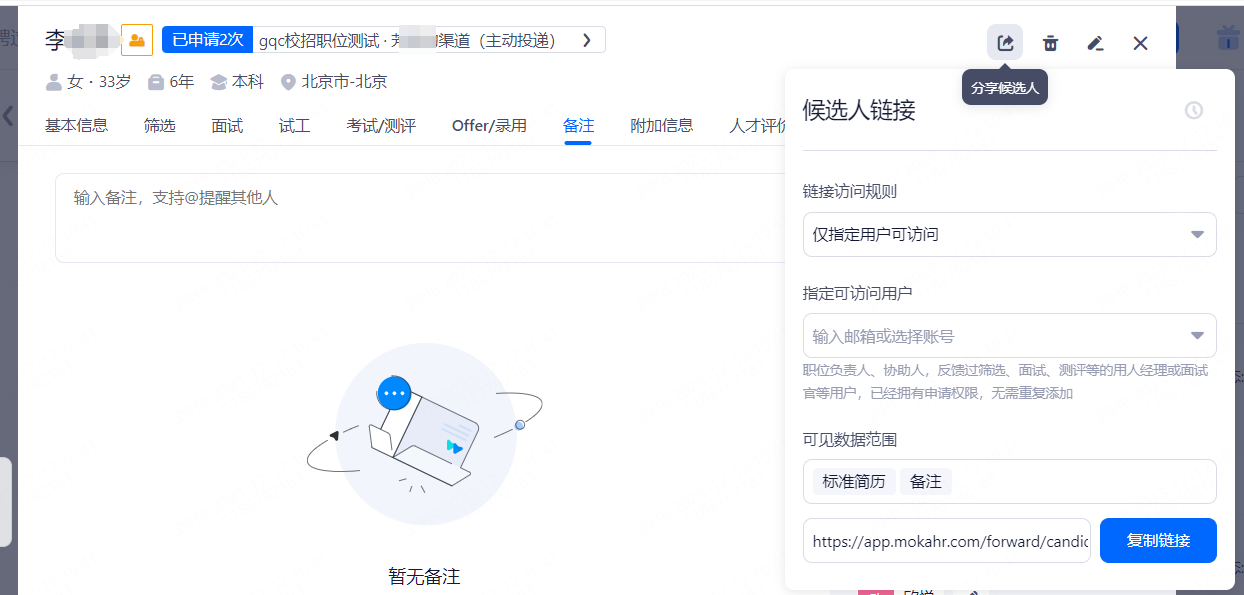Image resolution: width=1244 pixels, height=595 pixels.
Task: Click the edit pencil icon
Action: tap(1095, 43)
